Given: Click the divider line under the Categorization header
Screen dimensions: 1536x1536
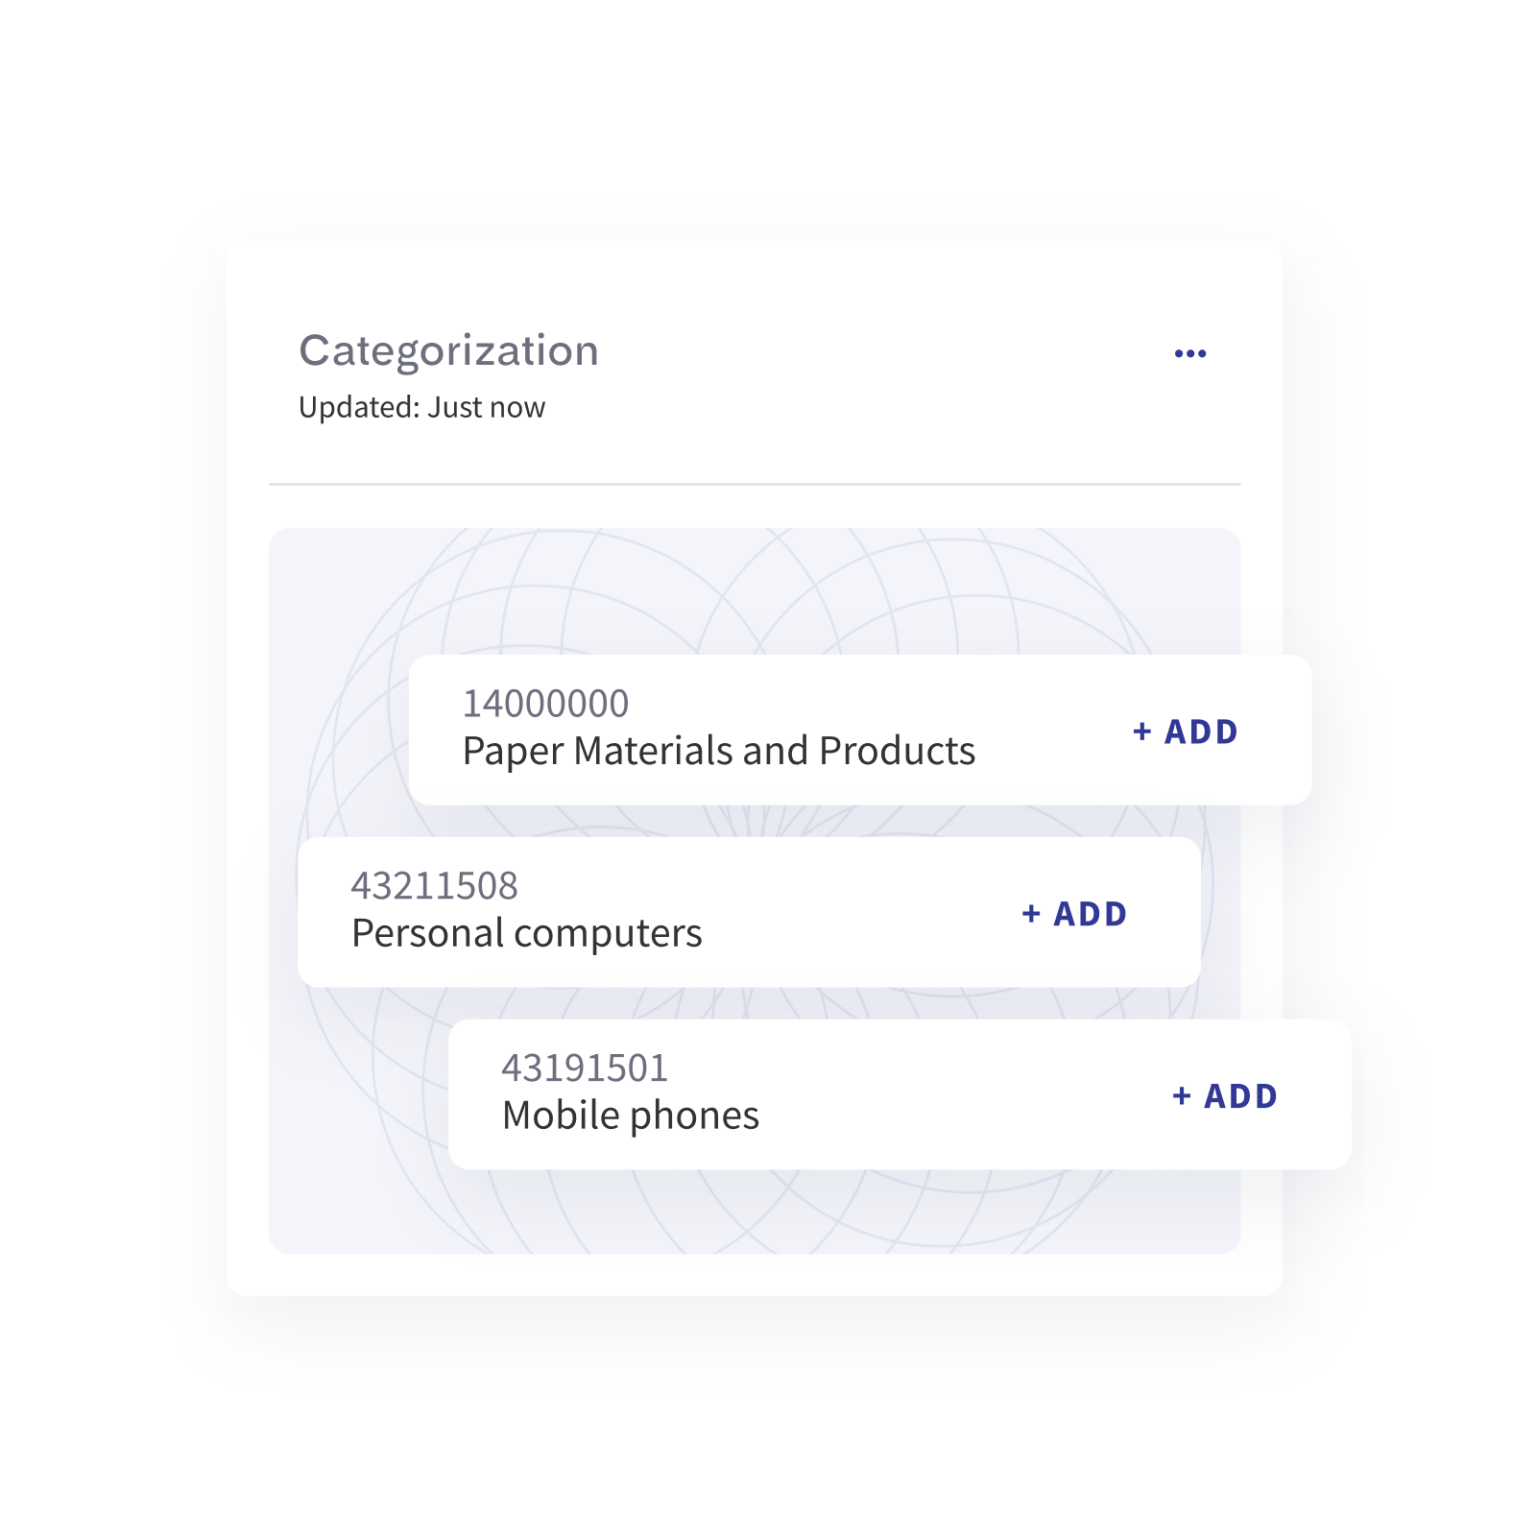Looking at the screenshot, I should pyautogui.click(x=754, y=484).
